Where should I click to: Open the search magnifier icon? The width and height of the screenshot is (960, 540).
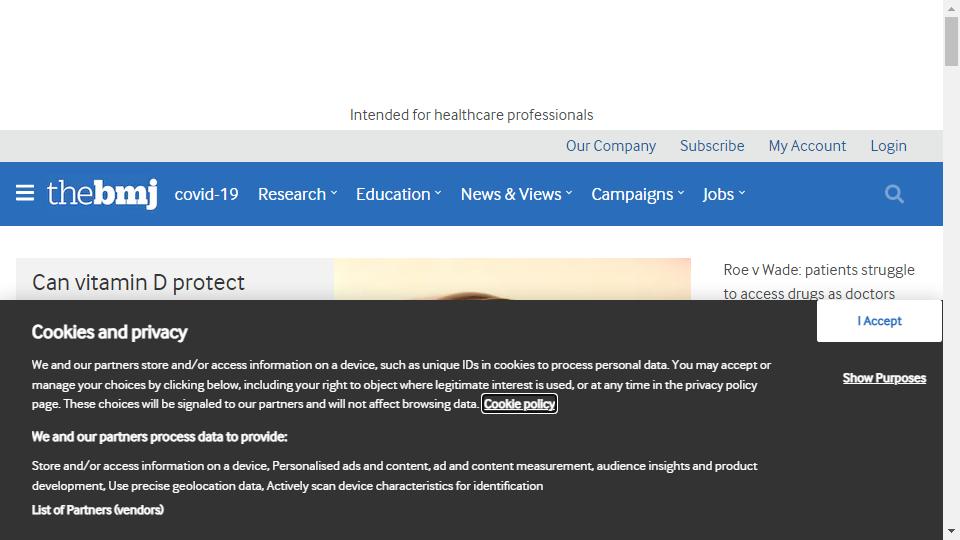pyautogui.click(x=894, y=194)
